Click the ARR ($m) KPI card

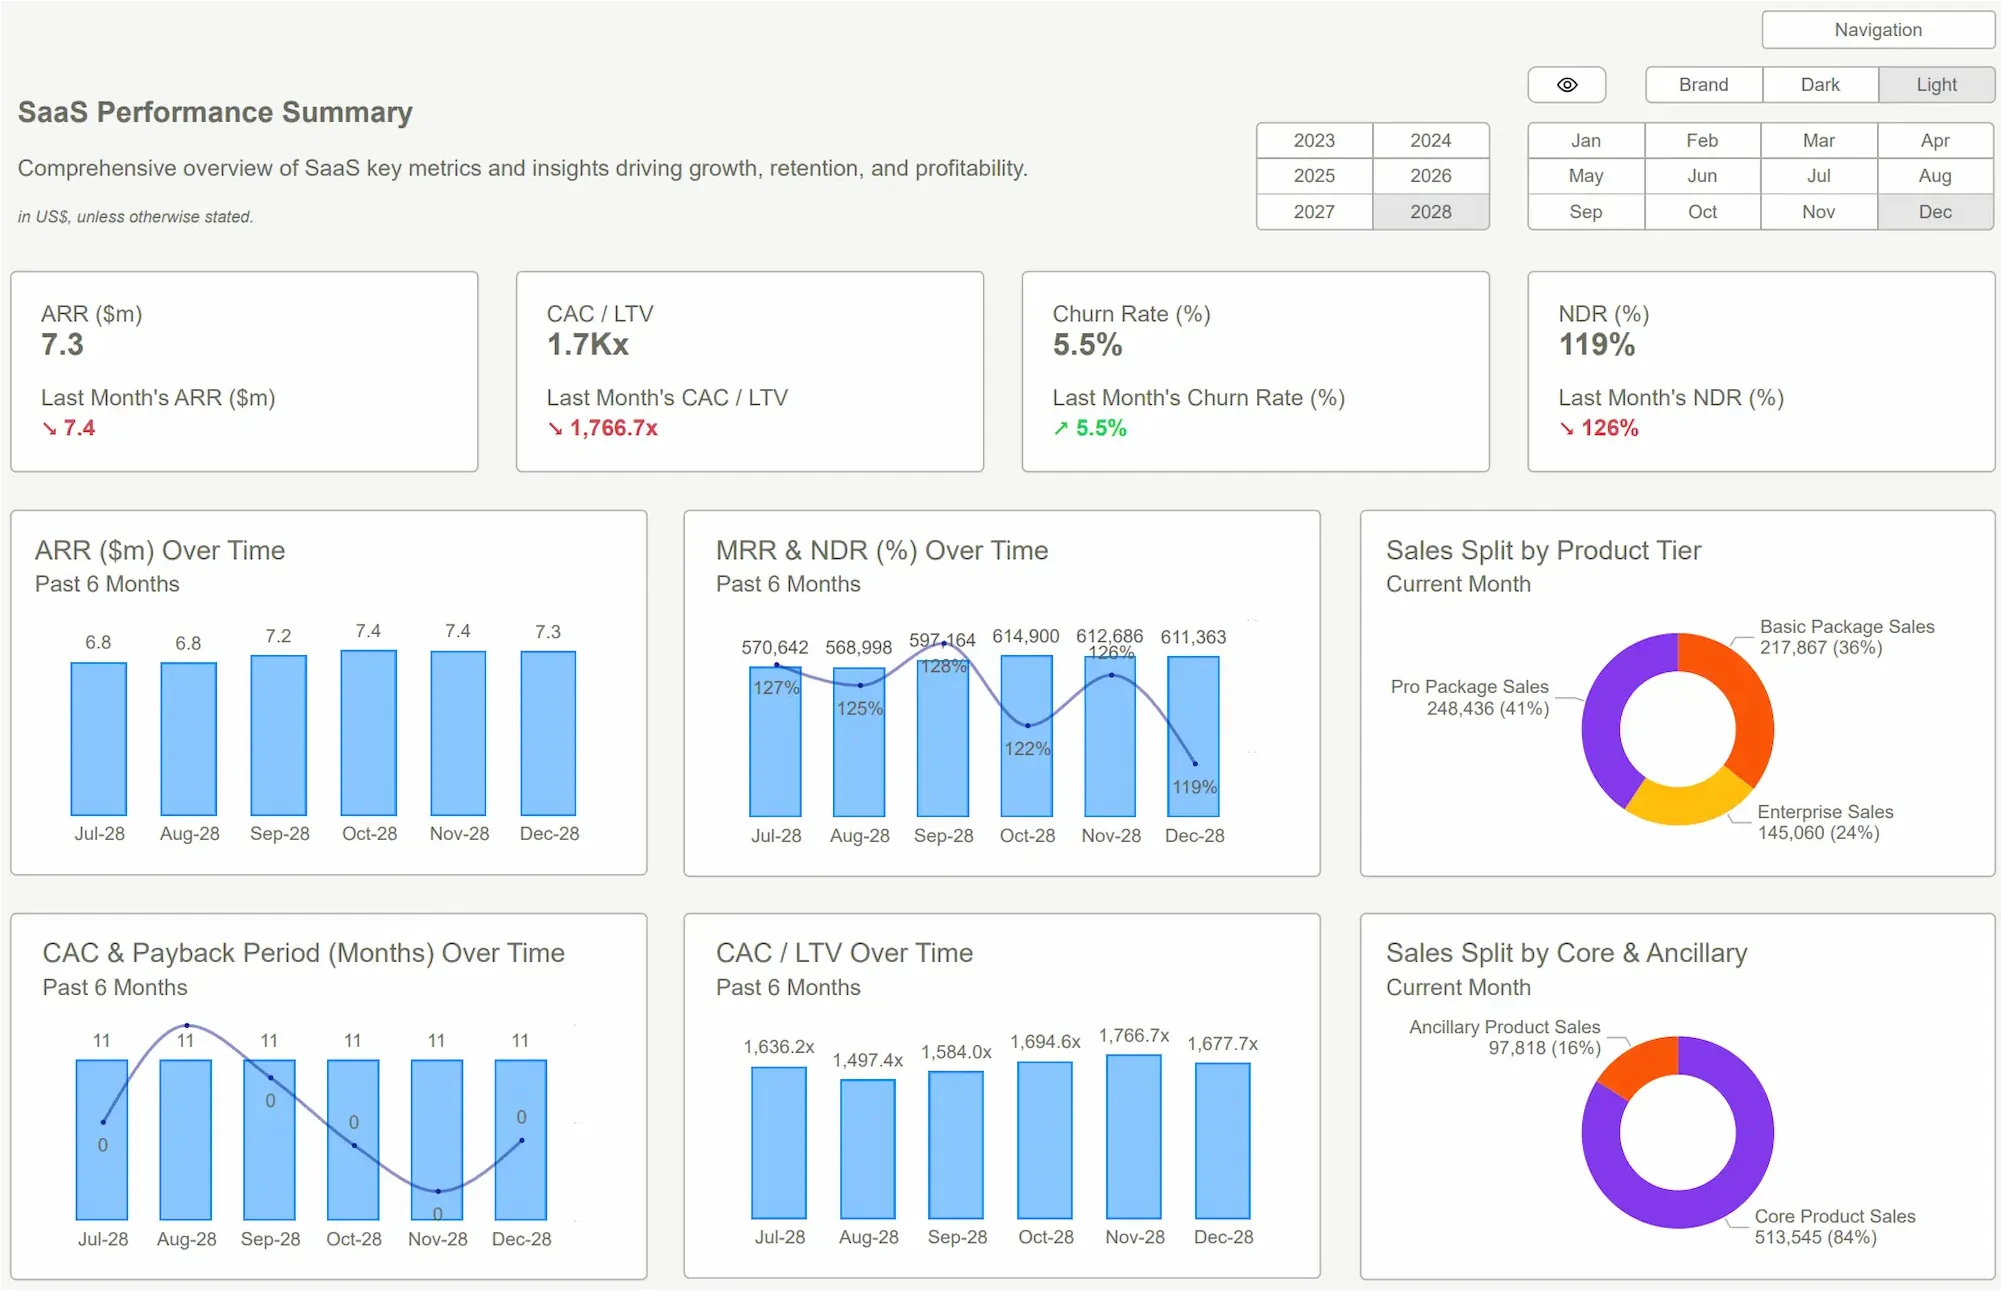click(x=244, y=372)
